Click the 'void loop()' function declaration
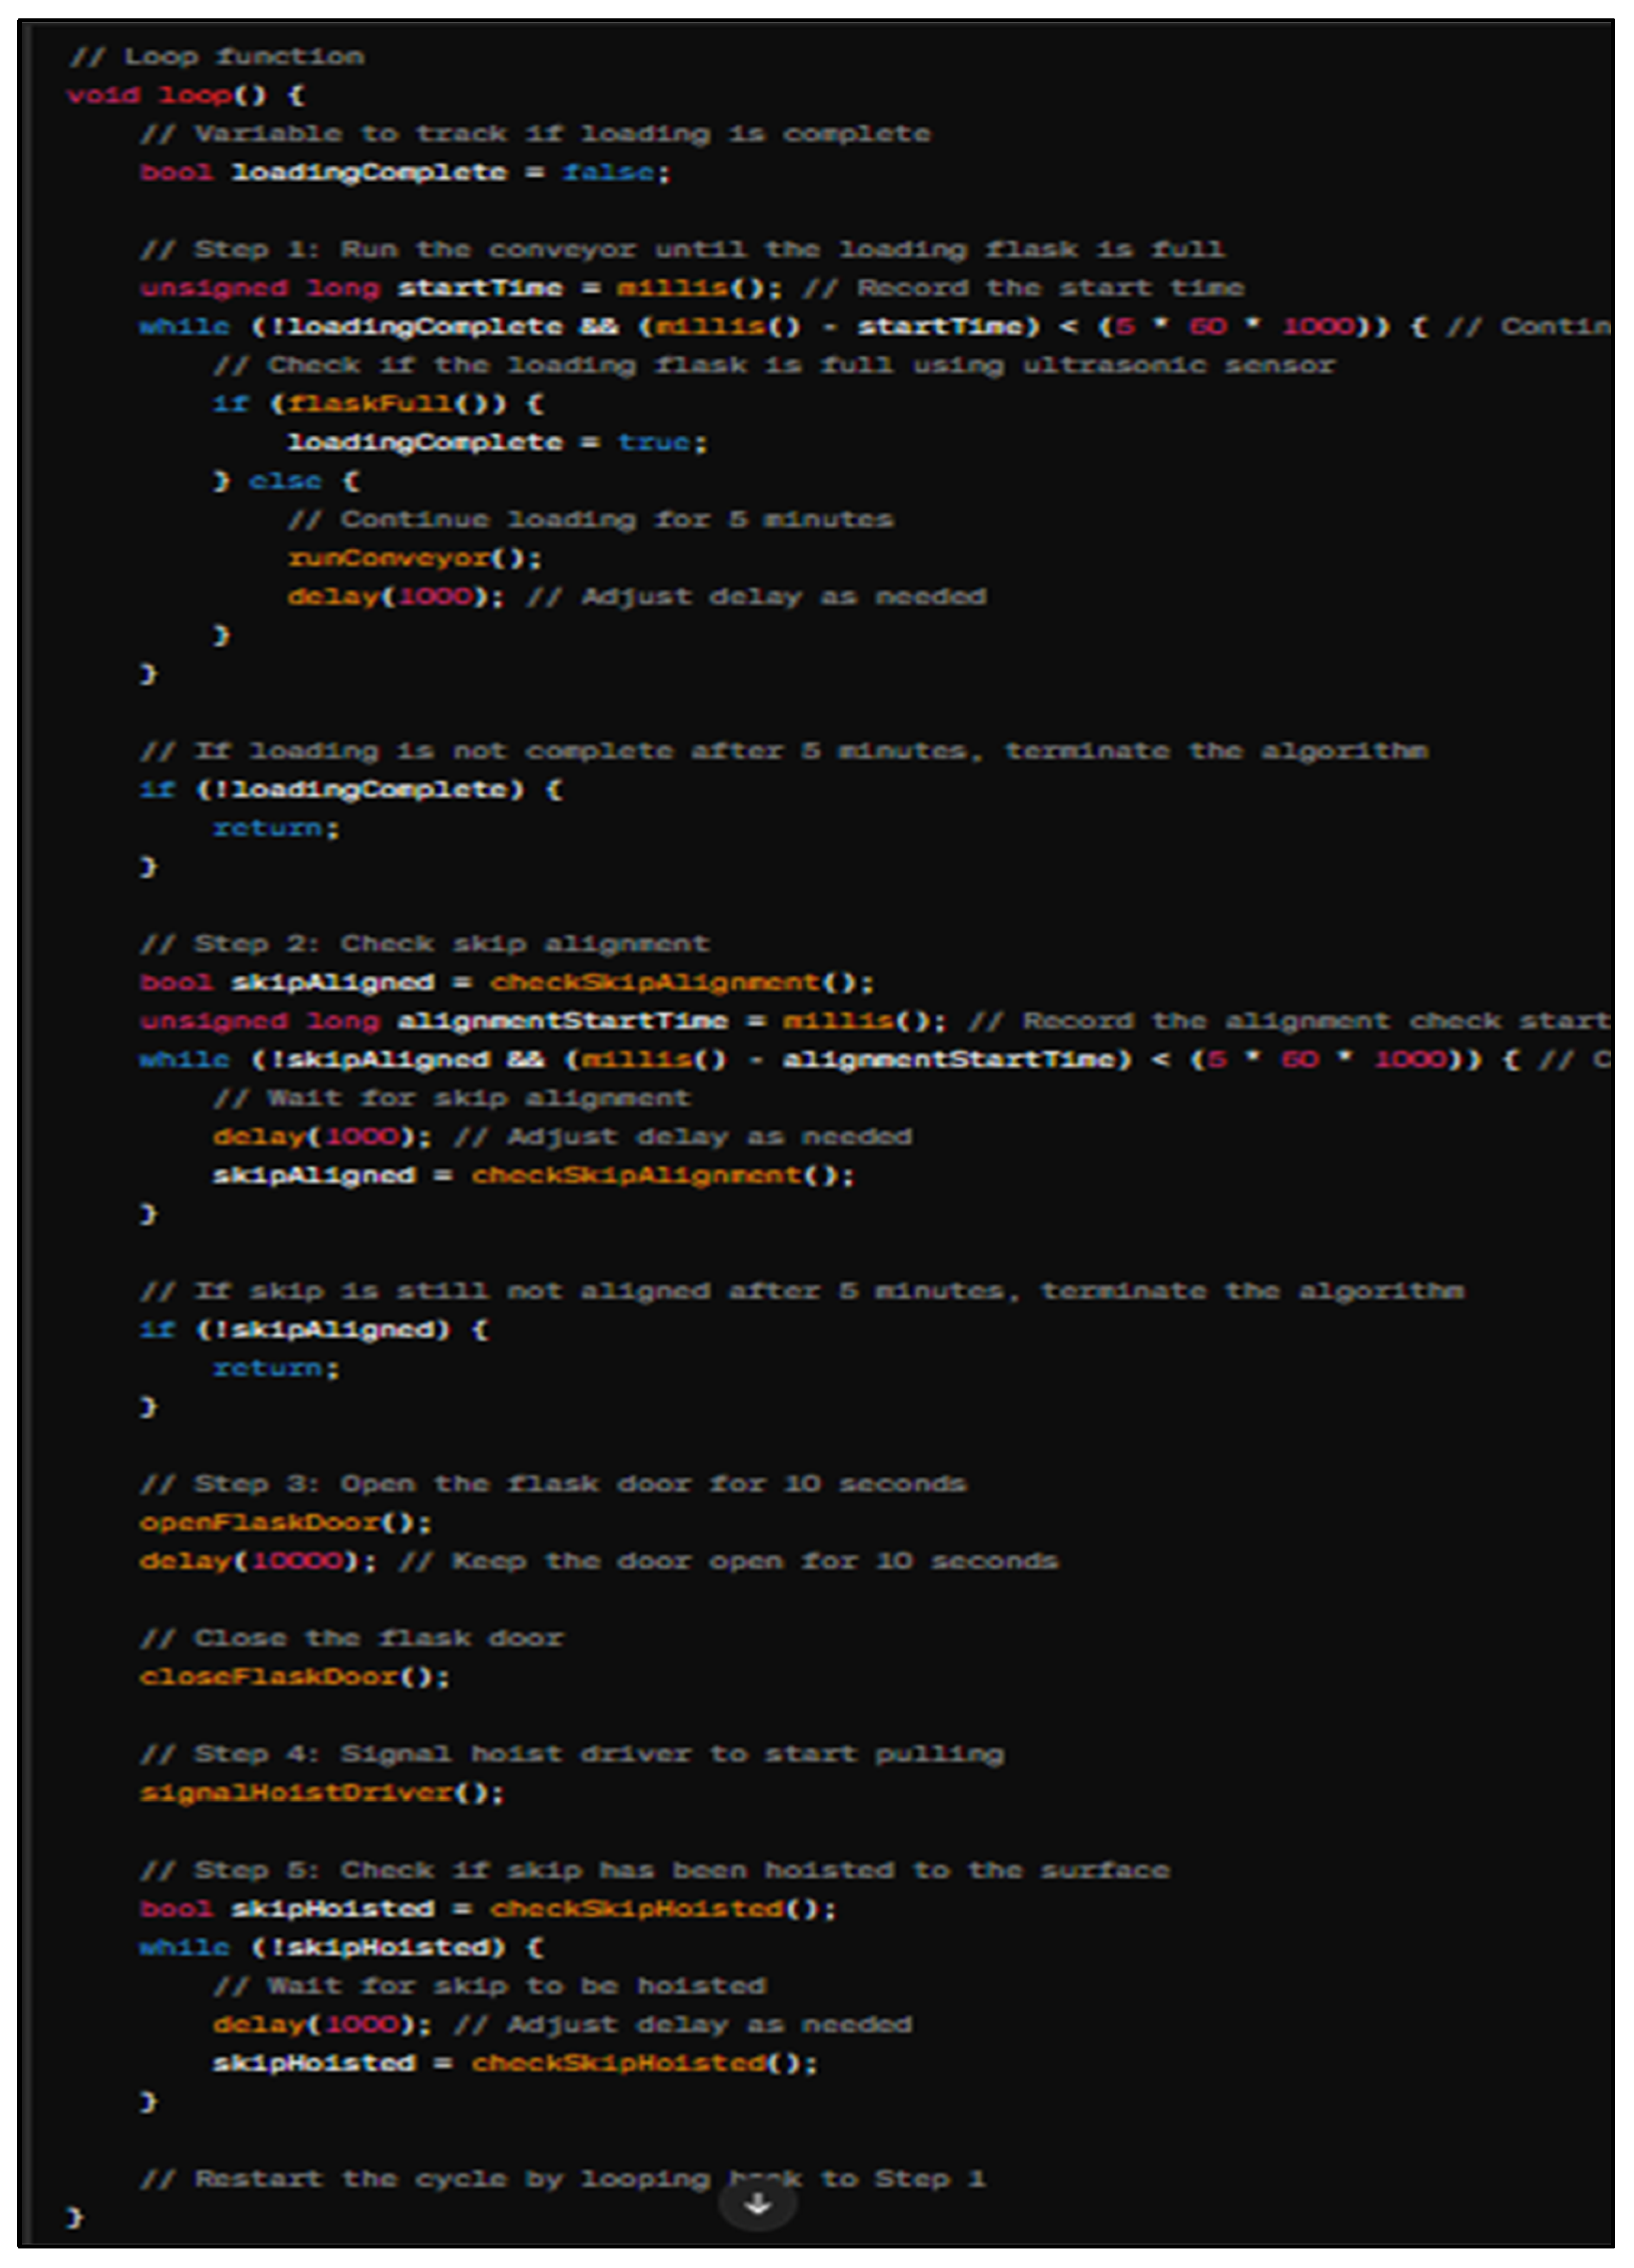1634x2268 pixels. click(186, 95)
